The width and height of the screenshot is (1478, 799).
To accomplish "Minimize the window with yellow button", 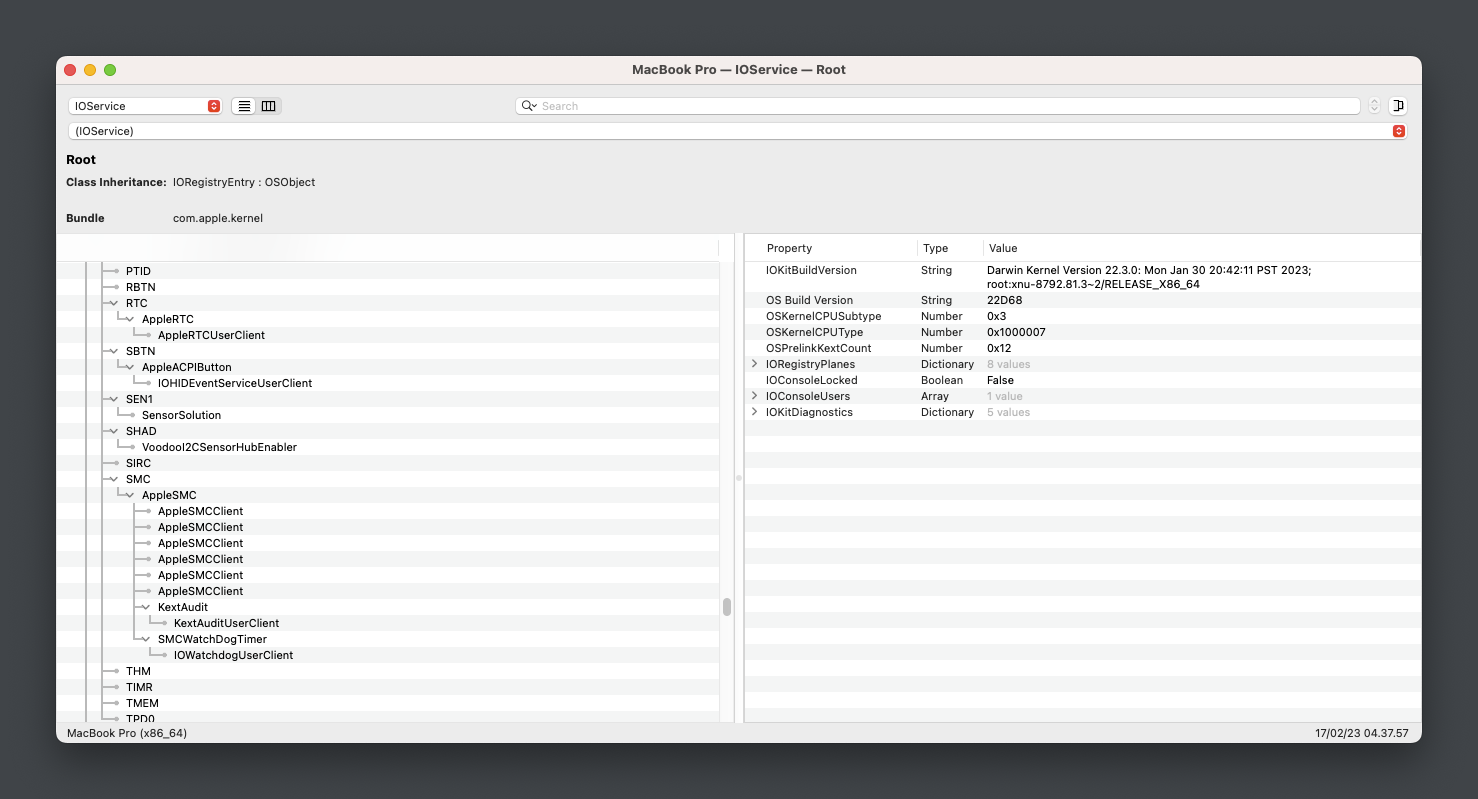I will tap(90, 70).
